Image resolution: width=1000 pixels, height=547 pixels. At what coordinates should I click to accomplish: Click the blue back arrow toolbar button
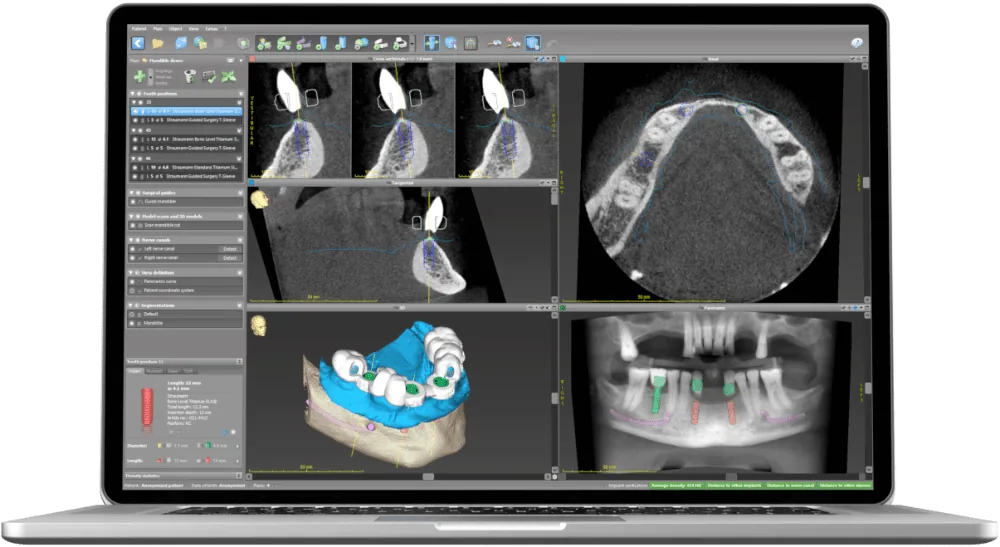coord(138,43)
